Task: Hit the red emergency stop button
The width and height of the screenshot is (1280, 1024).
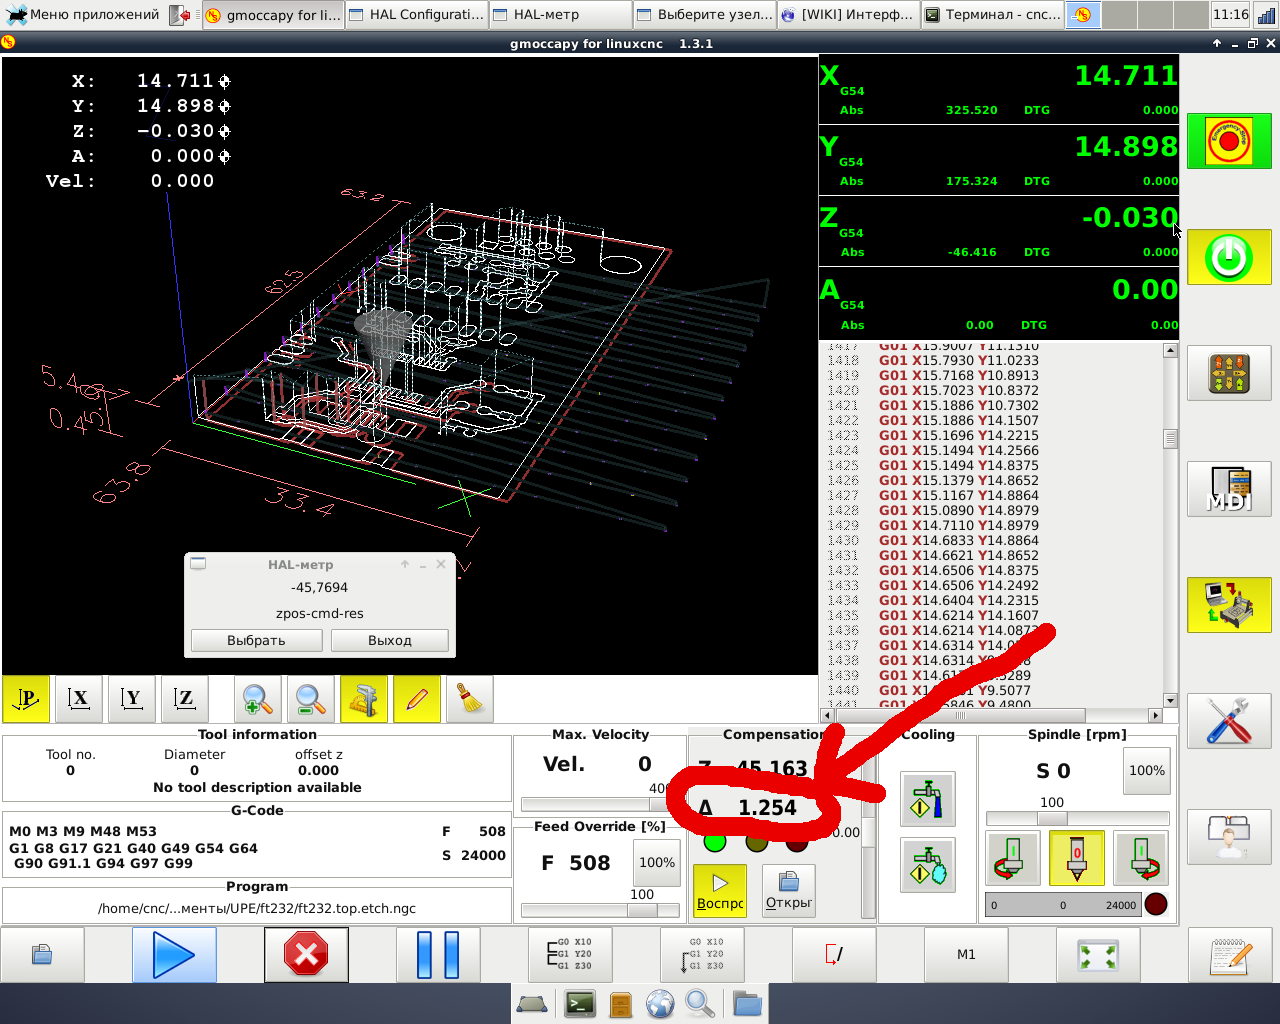Action: click(1229, 141)
